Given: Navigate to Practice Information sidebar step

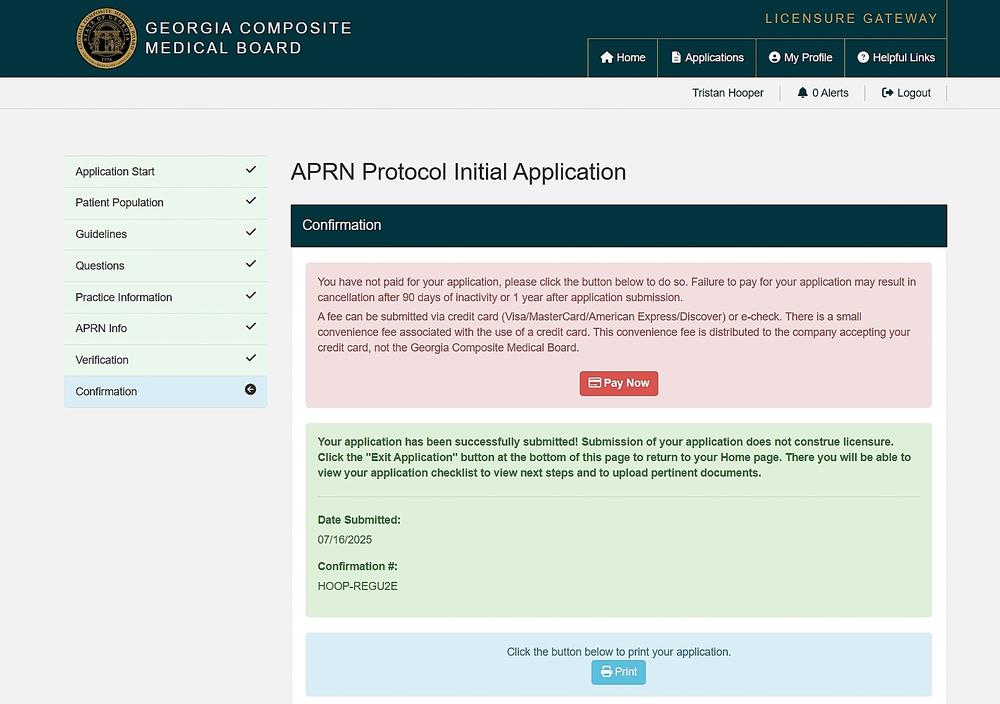Looking at the screenshot, I should click(x=124, y=297).
